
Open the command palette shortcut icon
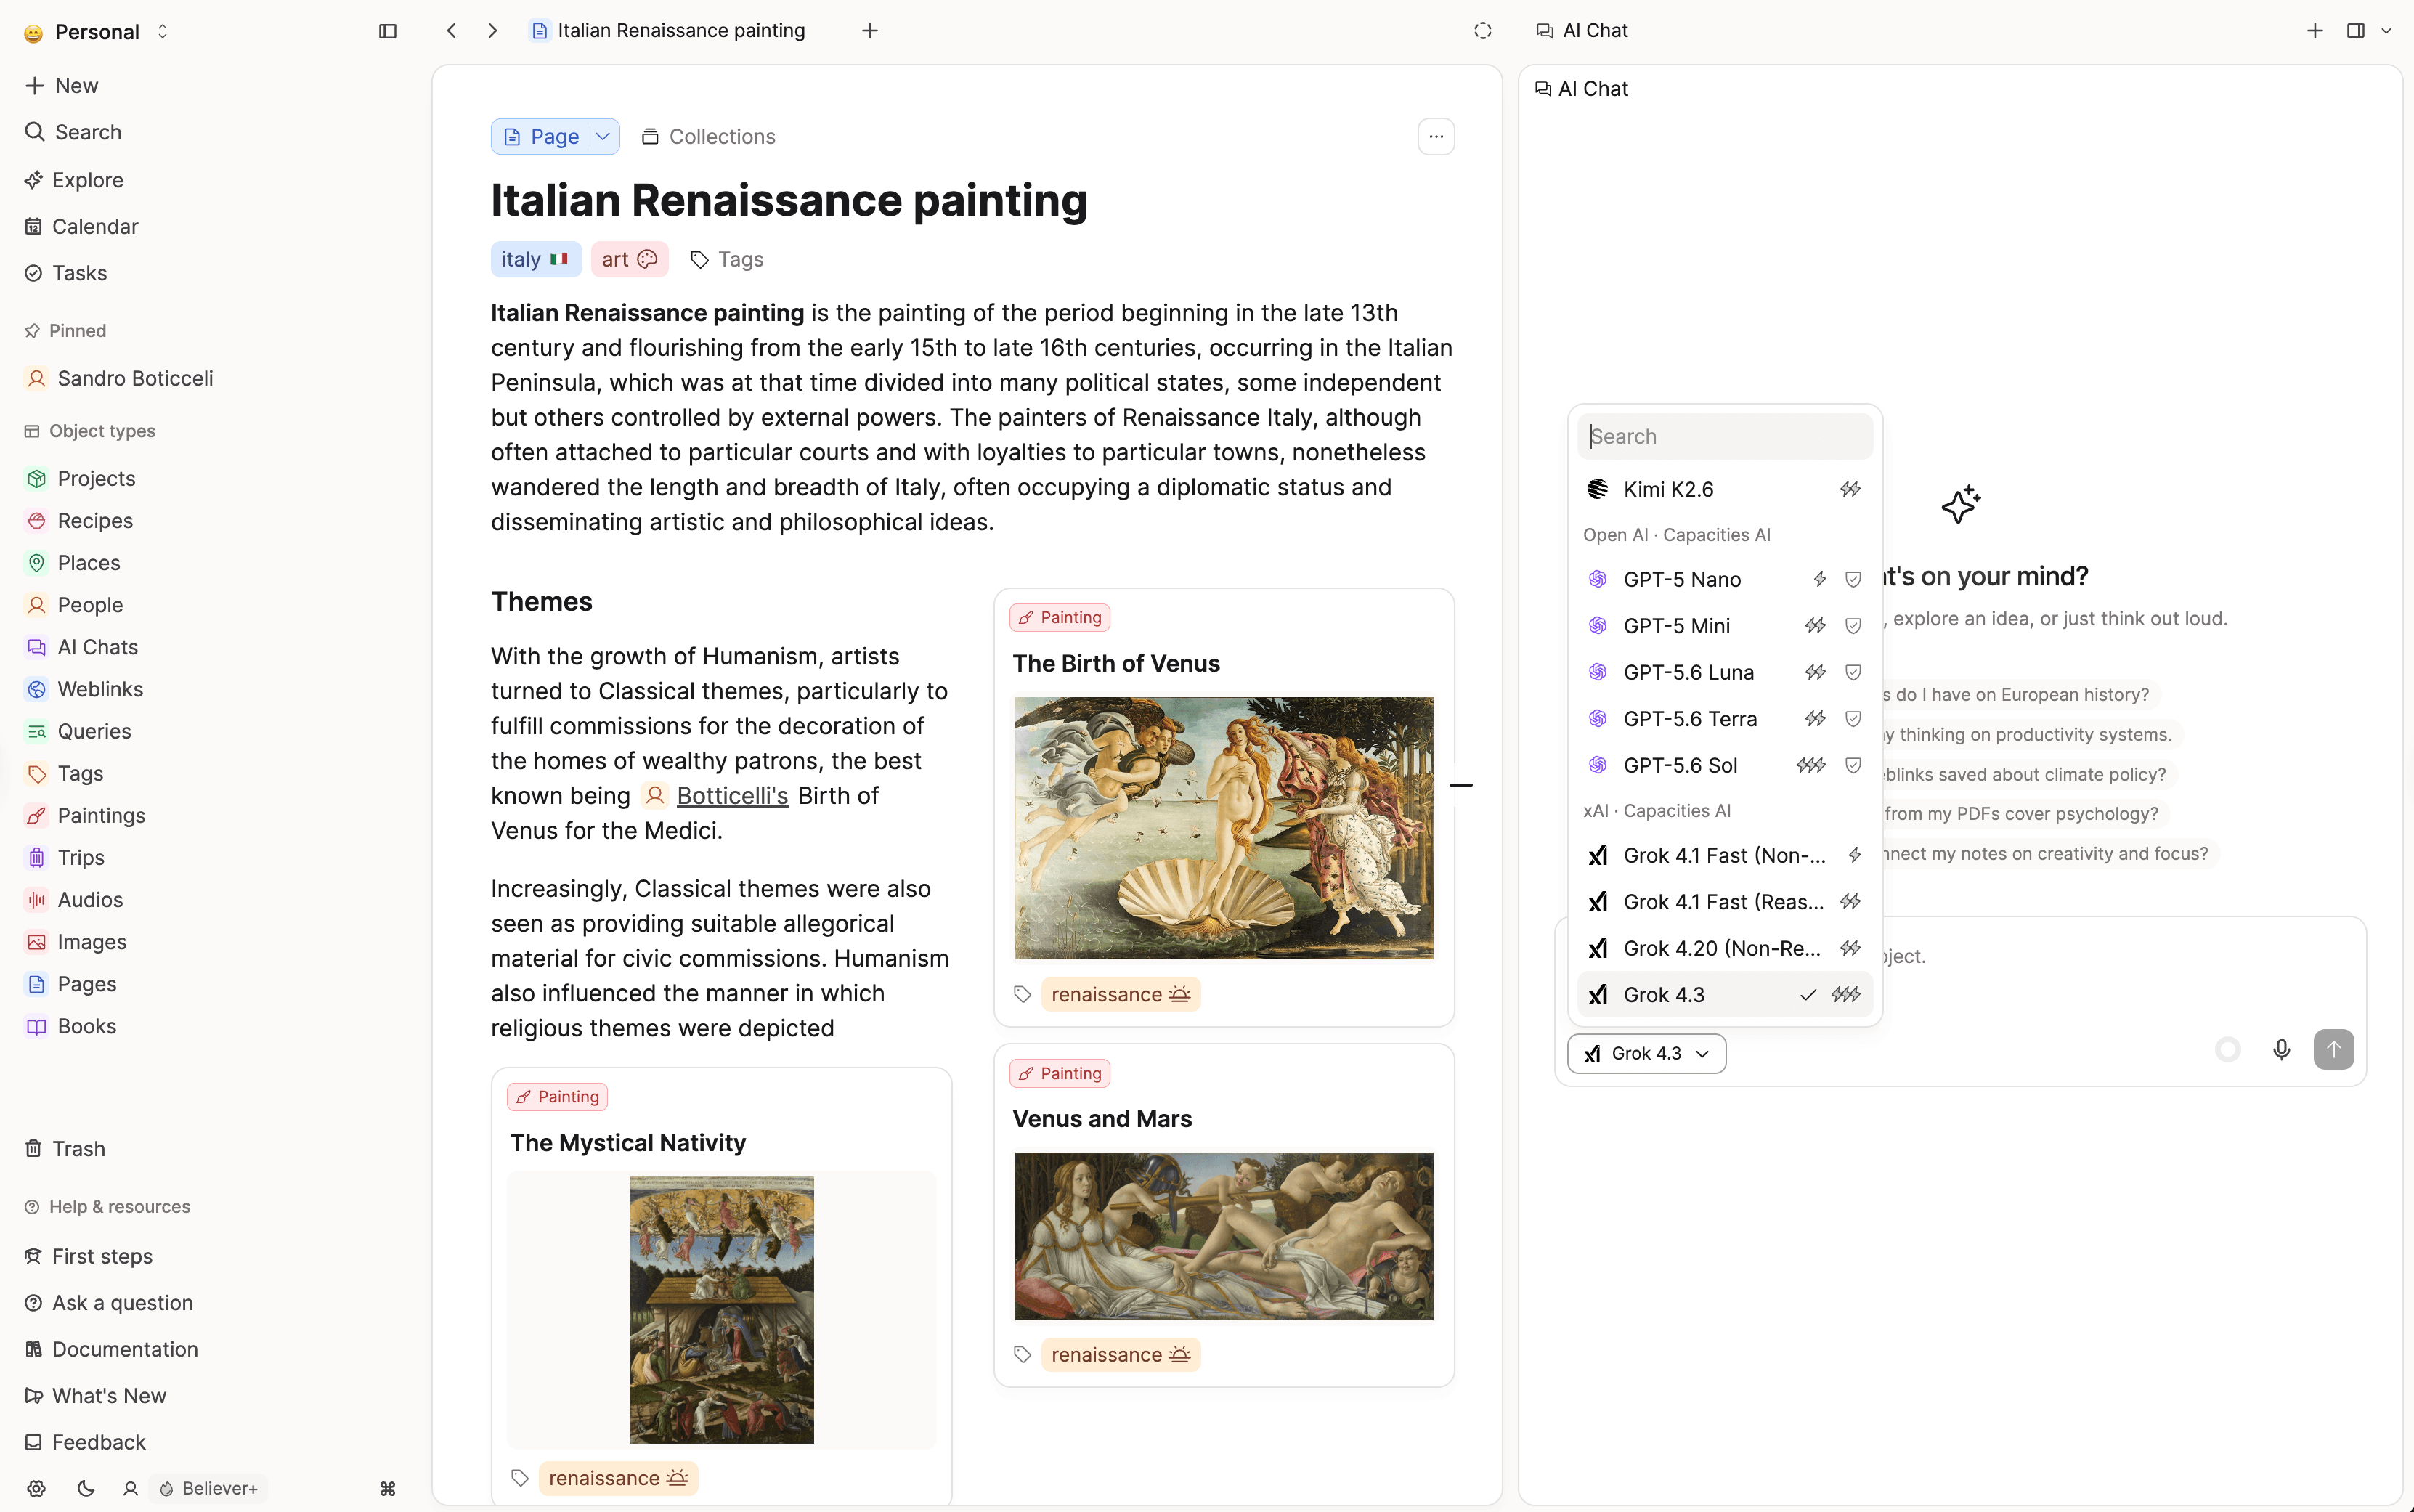(x=388, y=1489)
